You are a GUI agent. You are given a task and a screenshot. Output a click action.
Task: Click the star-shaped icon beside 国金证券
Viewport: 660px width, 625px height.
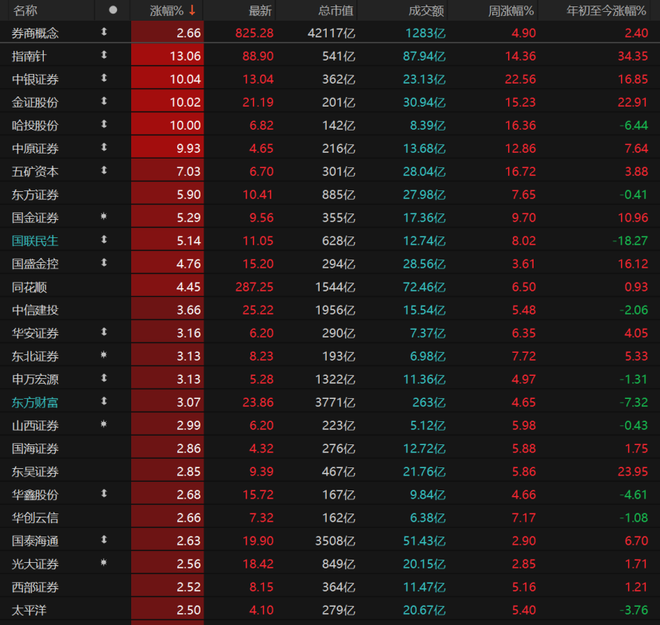point(104,216)
